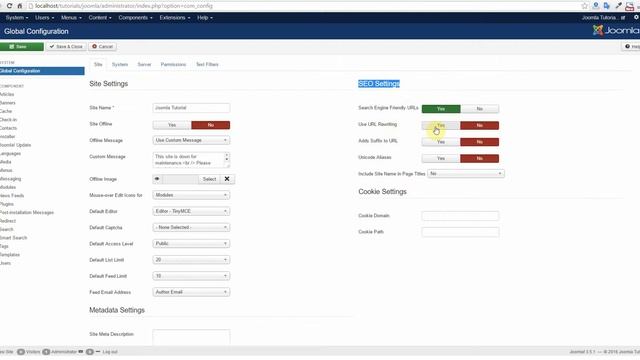
Task: Switch to the Permissions tab
Action: click(x=173, y=64)
